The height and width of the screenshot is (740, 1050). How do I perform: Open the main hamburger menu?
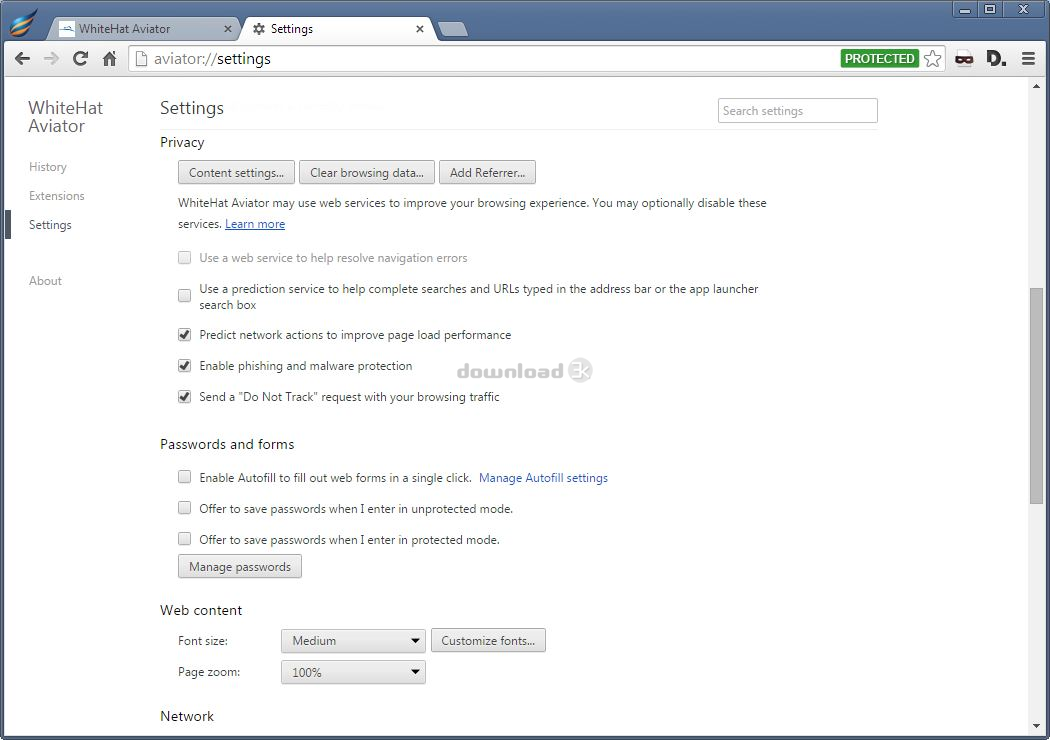(1029, 59)
